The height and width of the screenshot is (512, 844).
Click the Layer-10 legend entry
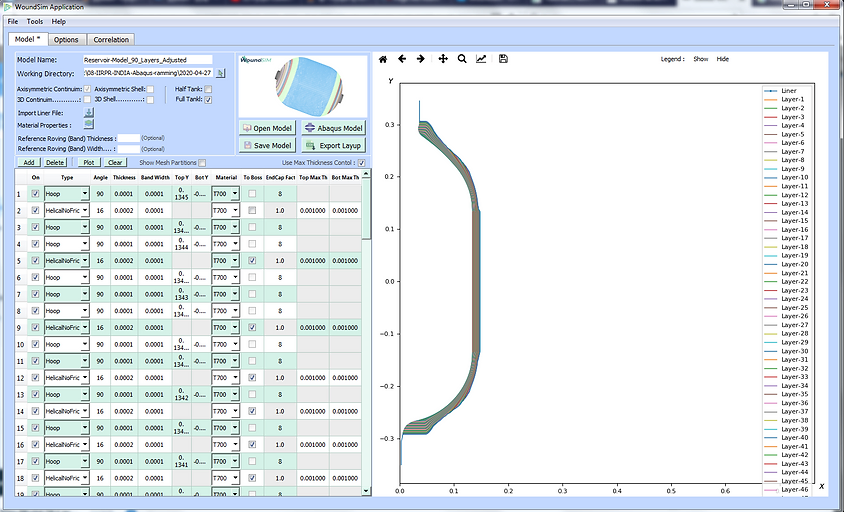786,177
